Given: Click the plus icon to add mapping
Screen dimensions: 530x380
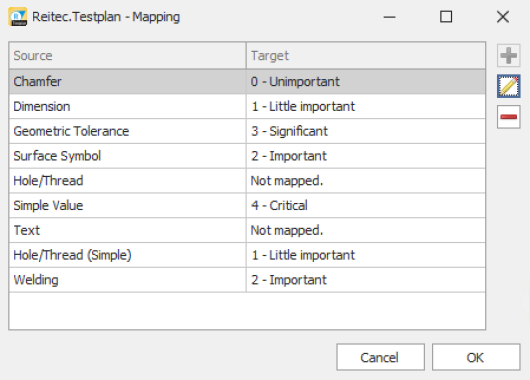Looking at the screenshot, I should click(508, 56).
